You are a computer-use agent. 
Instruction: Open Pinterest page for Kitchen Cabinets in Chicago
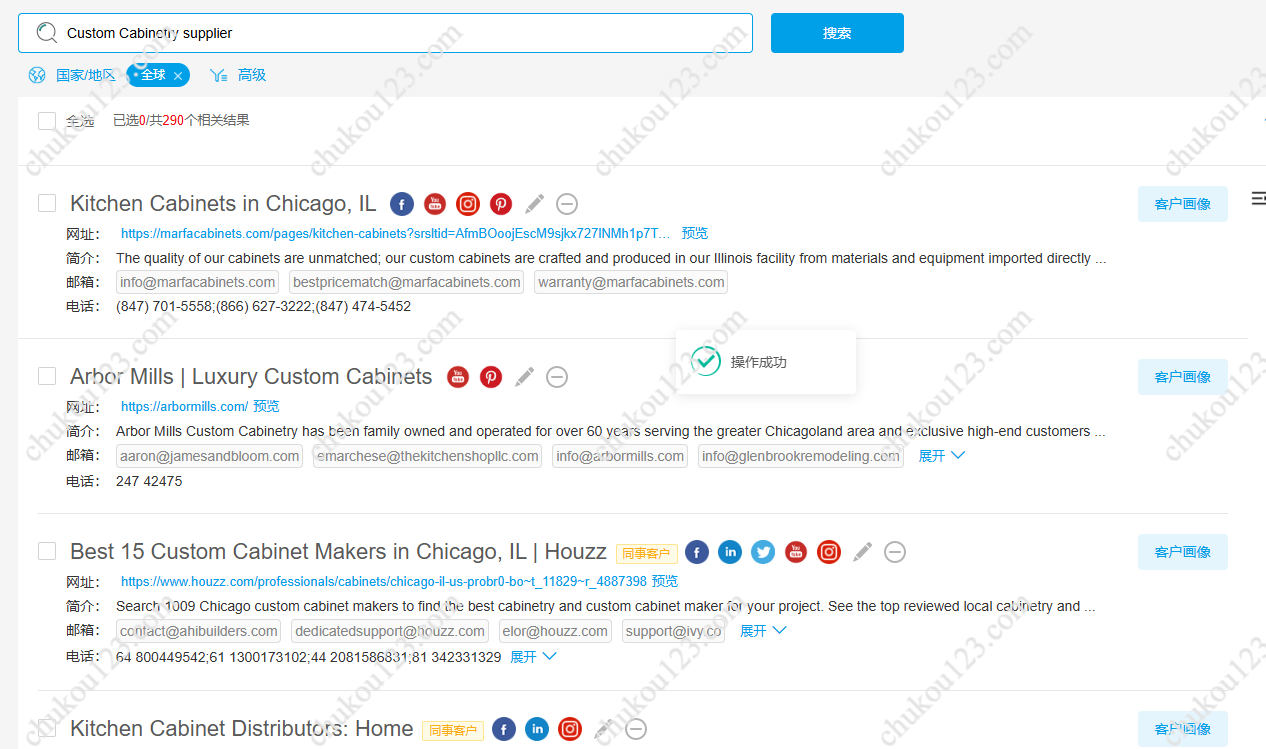501,204
